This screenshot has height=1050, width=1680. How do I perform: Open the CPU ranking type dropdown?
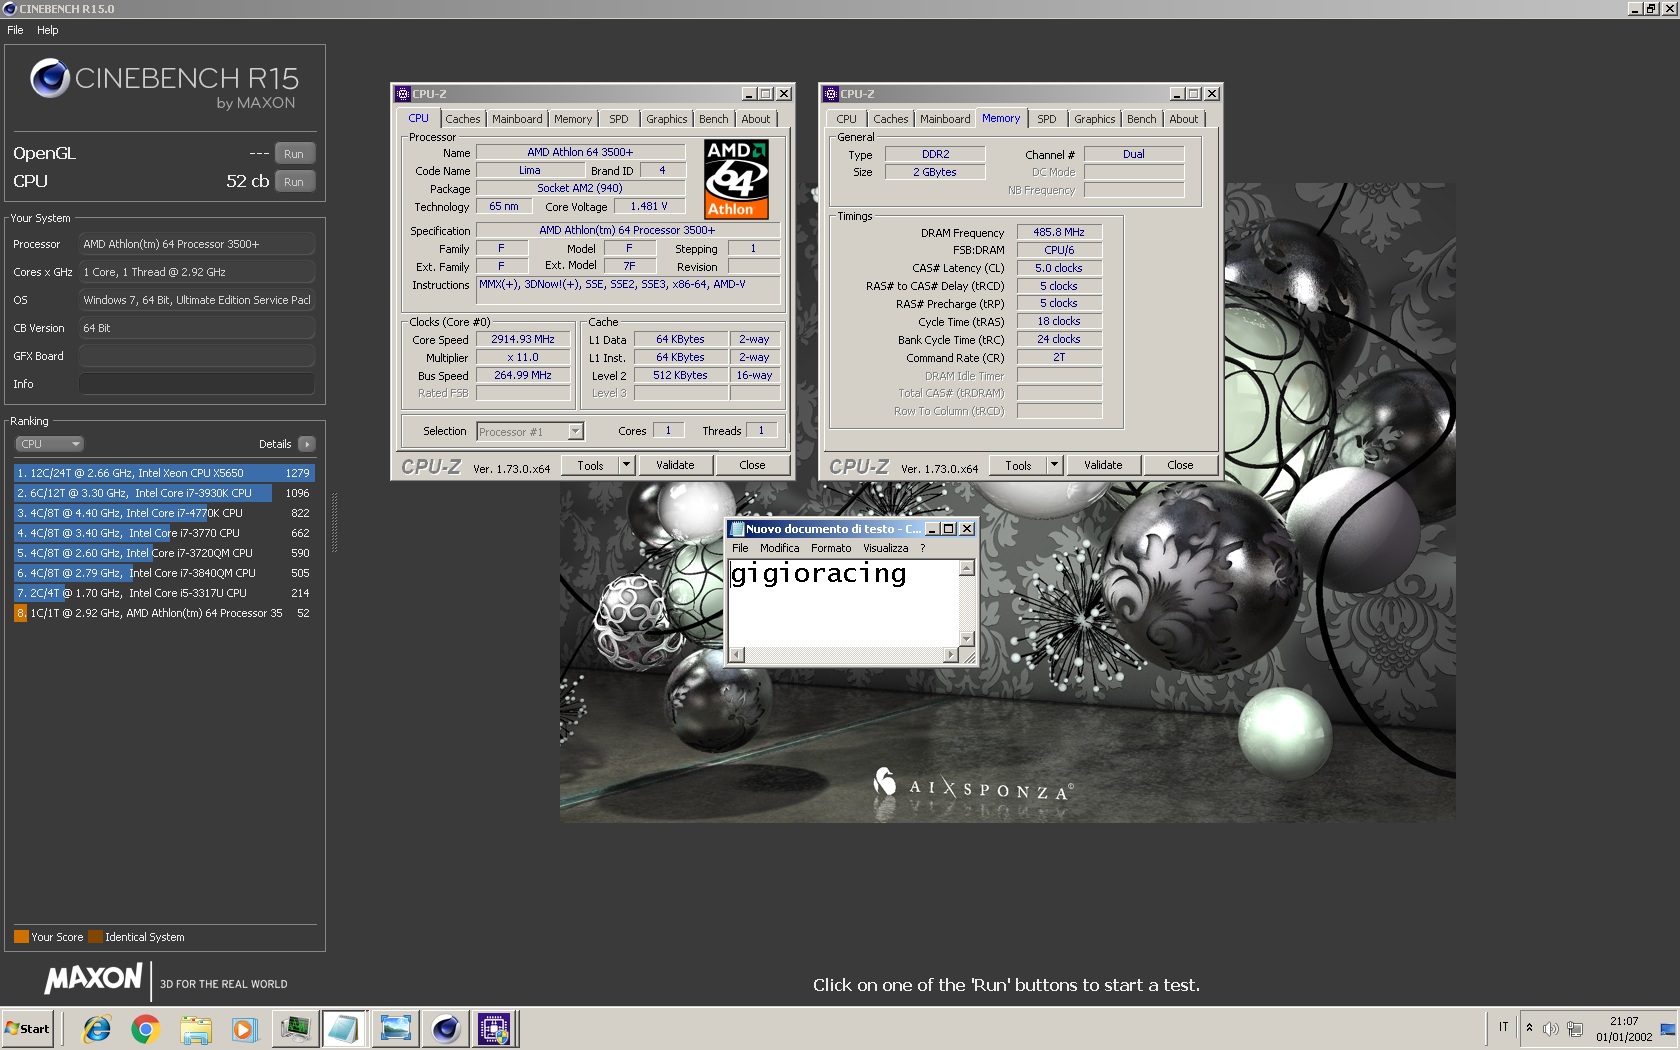point(49,444)
